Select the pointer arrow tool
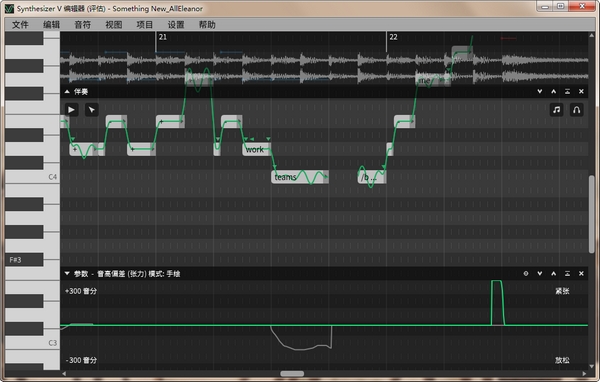 pos(91,110)
